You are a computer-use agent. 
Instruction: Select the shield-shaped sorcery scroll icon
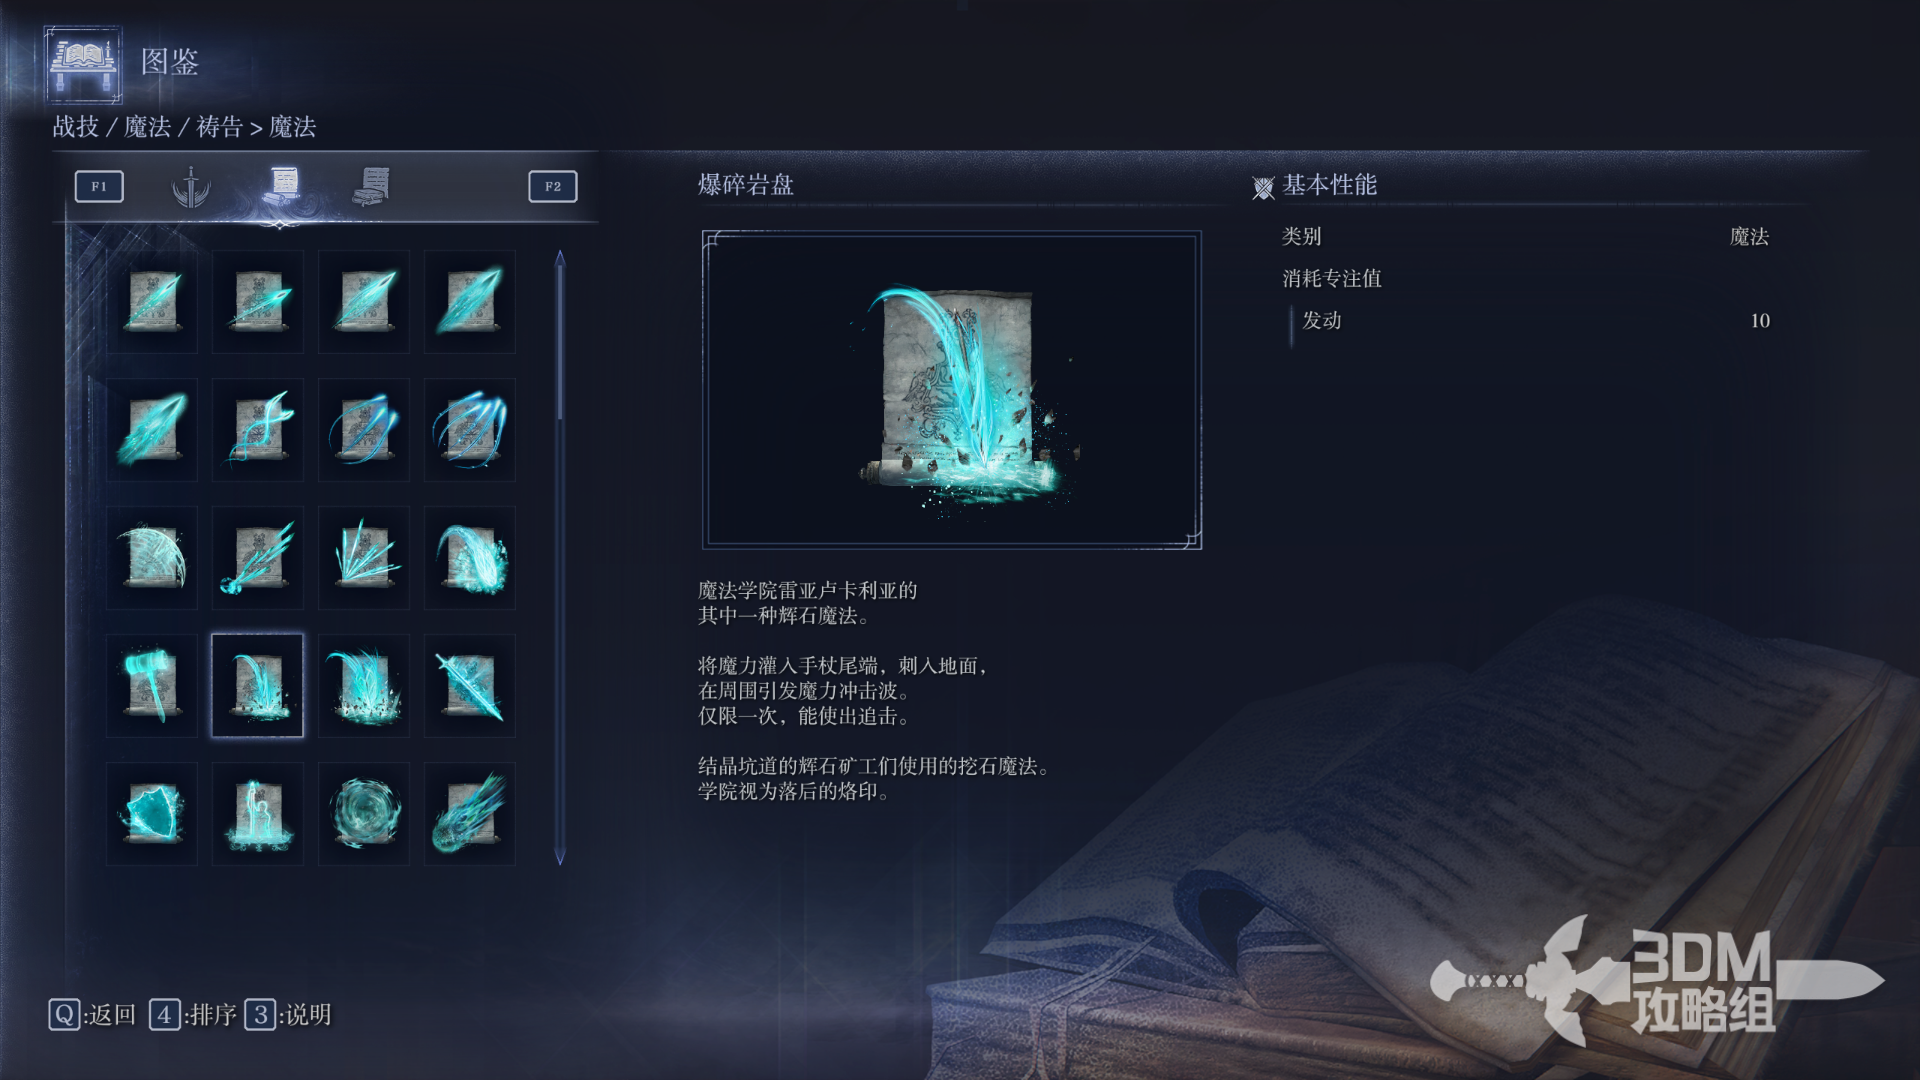click(x=152, y=813)
